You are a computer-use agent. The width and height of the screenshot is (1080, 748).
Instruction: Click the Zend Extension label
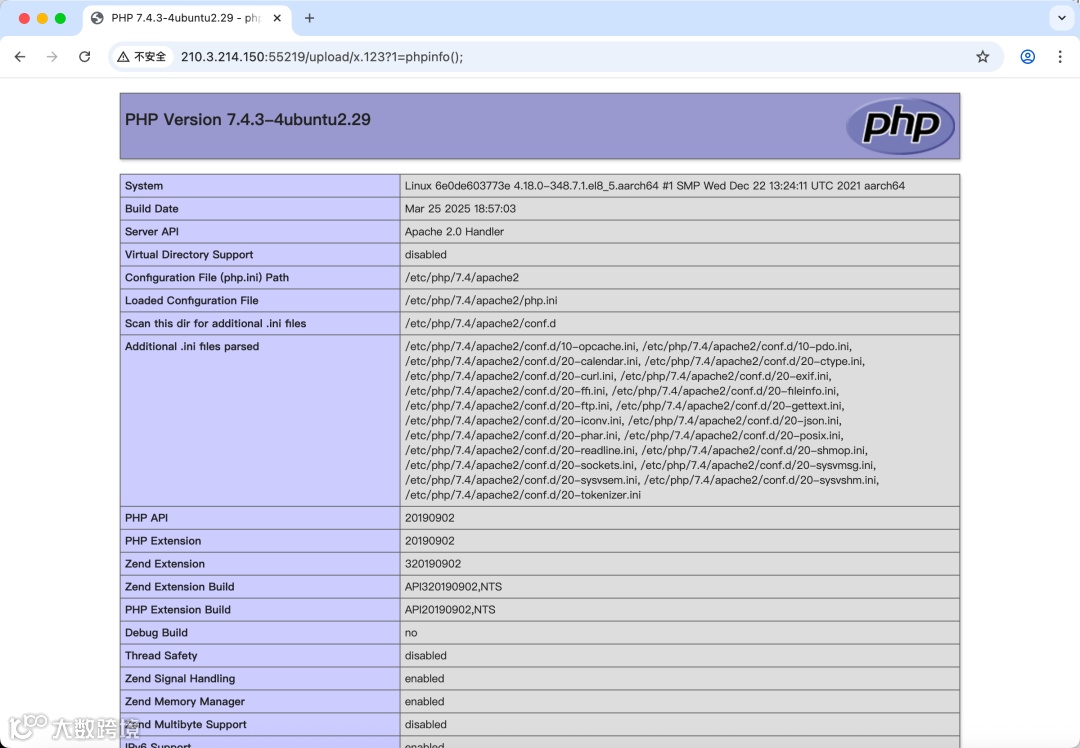[165, 563]
